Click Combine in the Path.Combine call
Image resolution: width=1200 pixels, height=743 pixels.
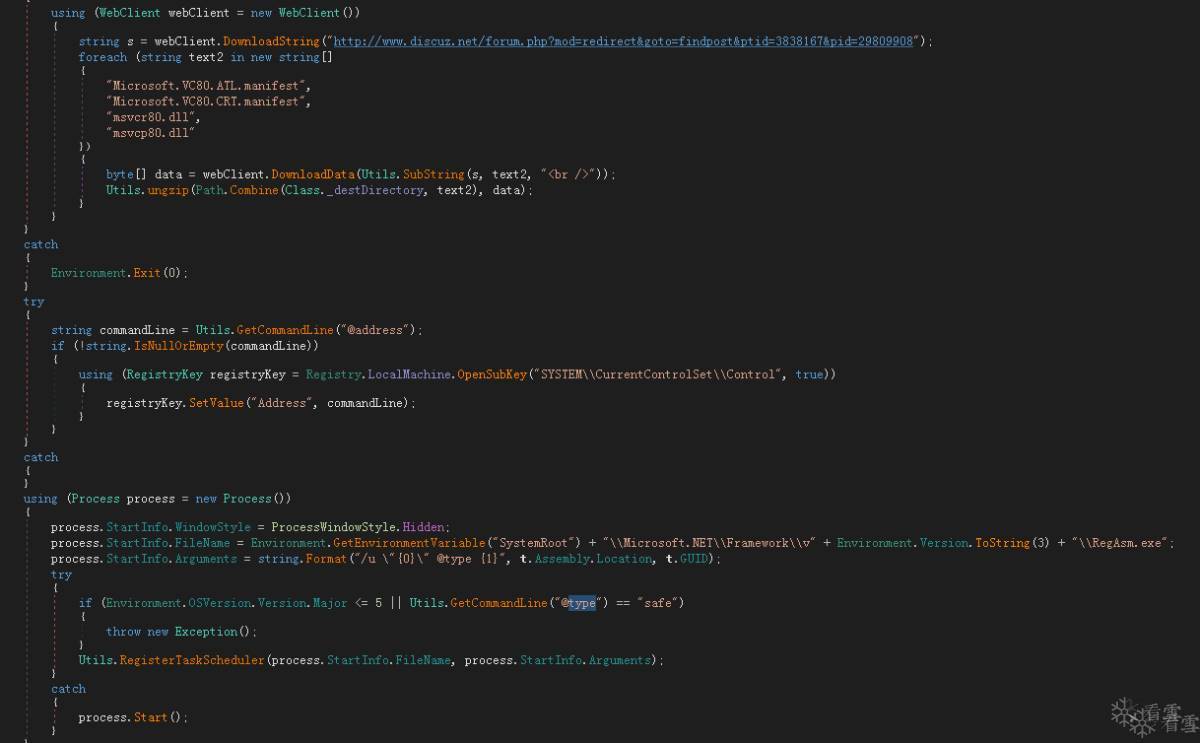[255, 190]
